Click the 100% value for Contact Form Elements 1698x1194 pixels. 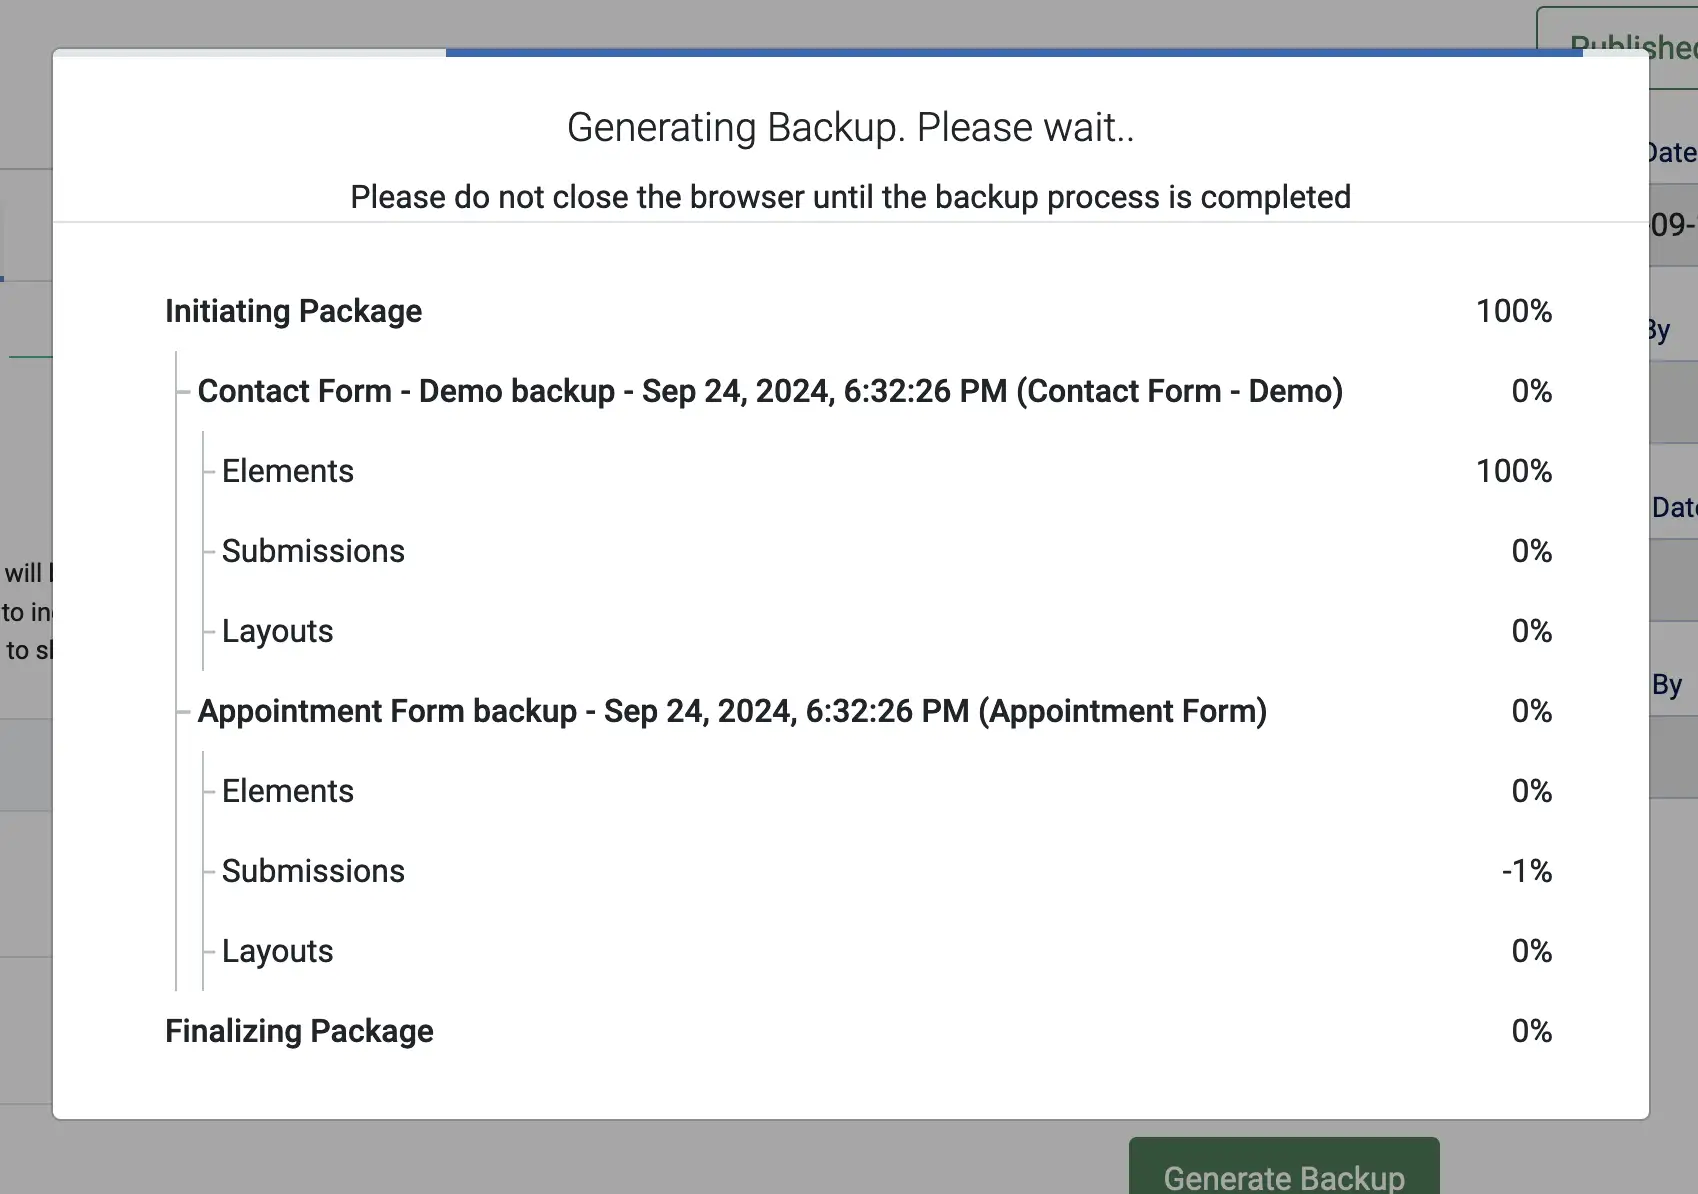coord(1513,471)
